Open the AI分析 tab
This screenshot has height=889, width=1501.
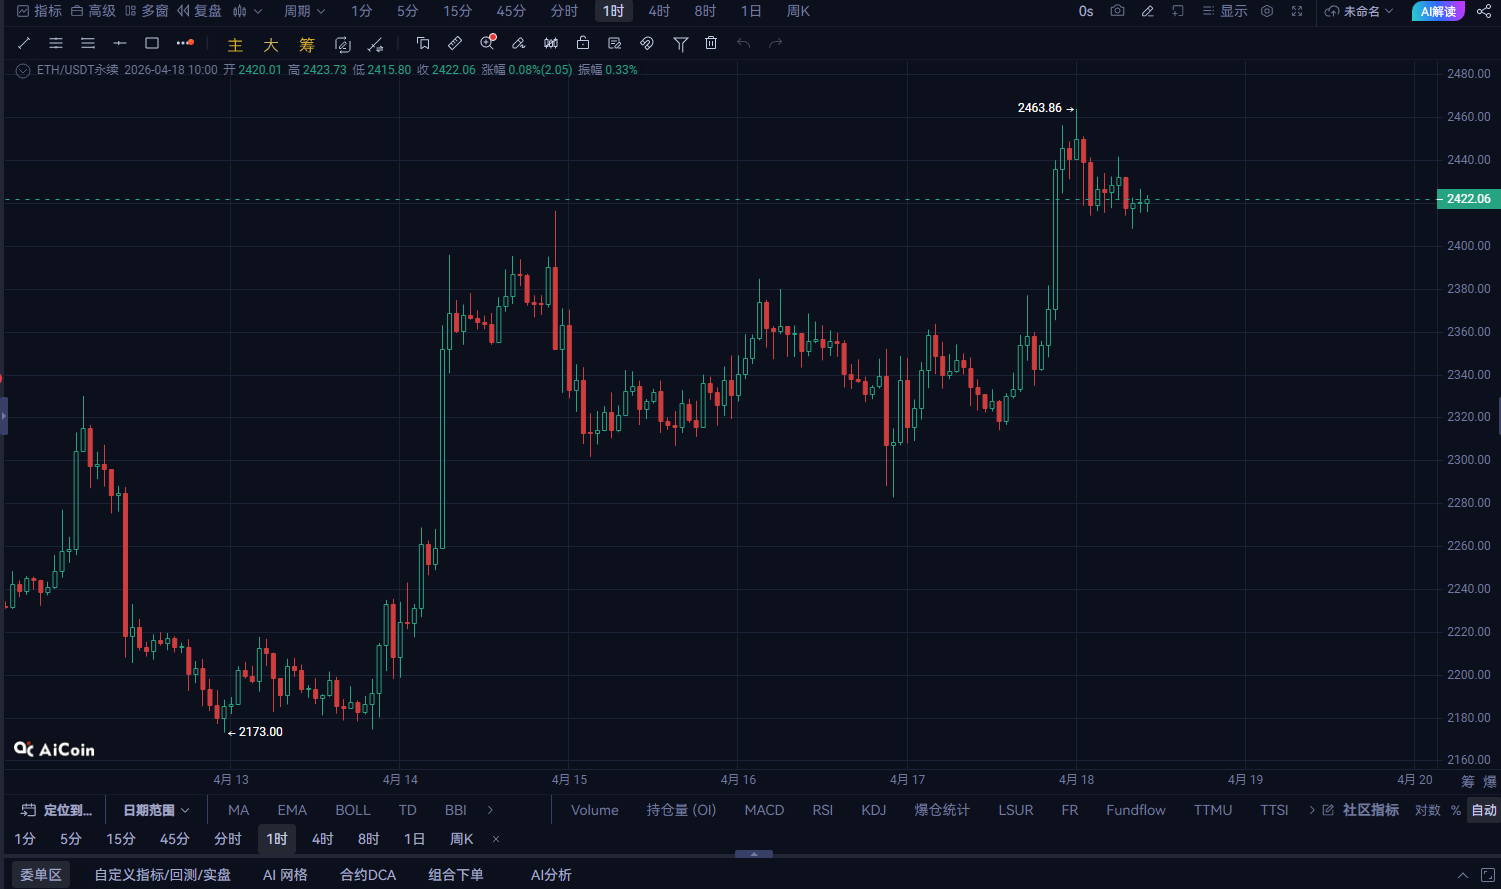(551, 875)
